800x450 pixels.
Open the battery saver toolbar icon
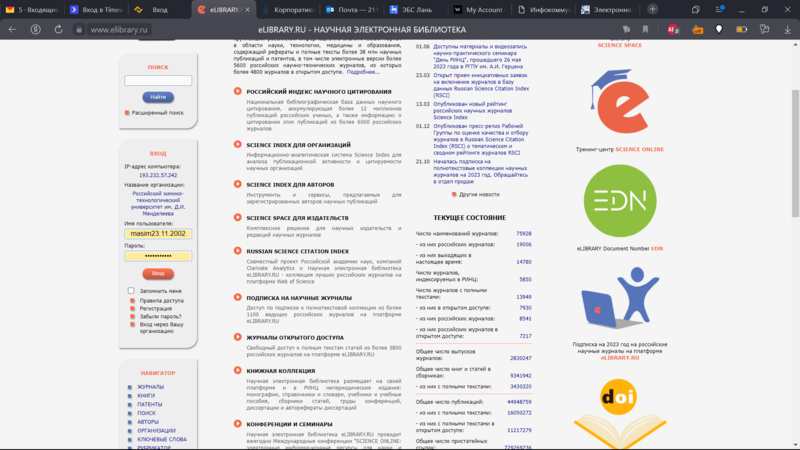741,30
